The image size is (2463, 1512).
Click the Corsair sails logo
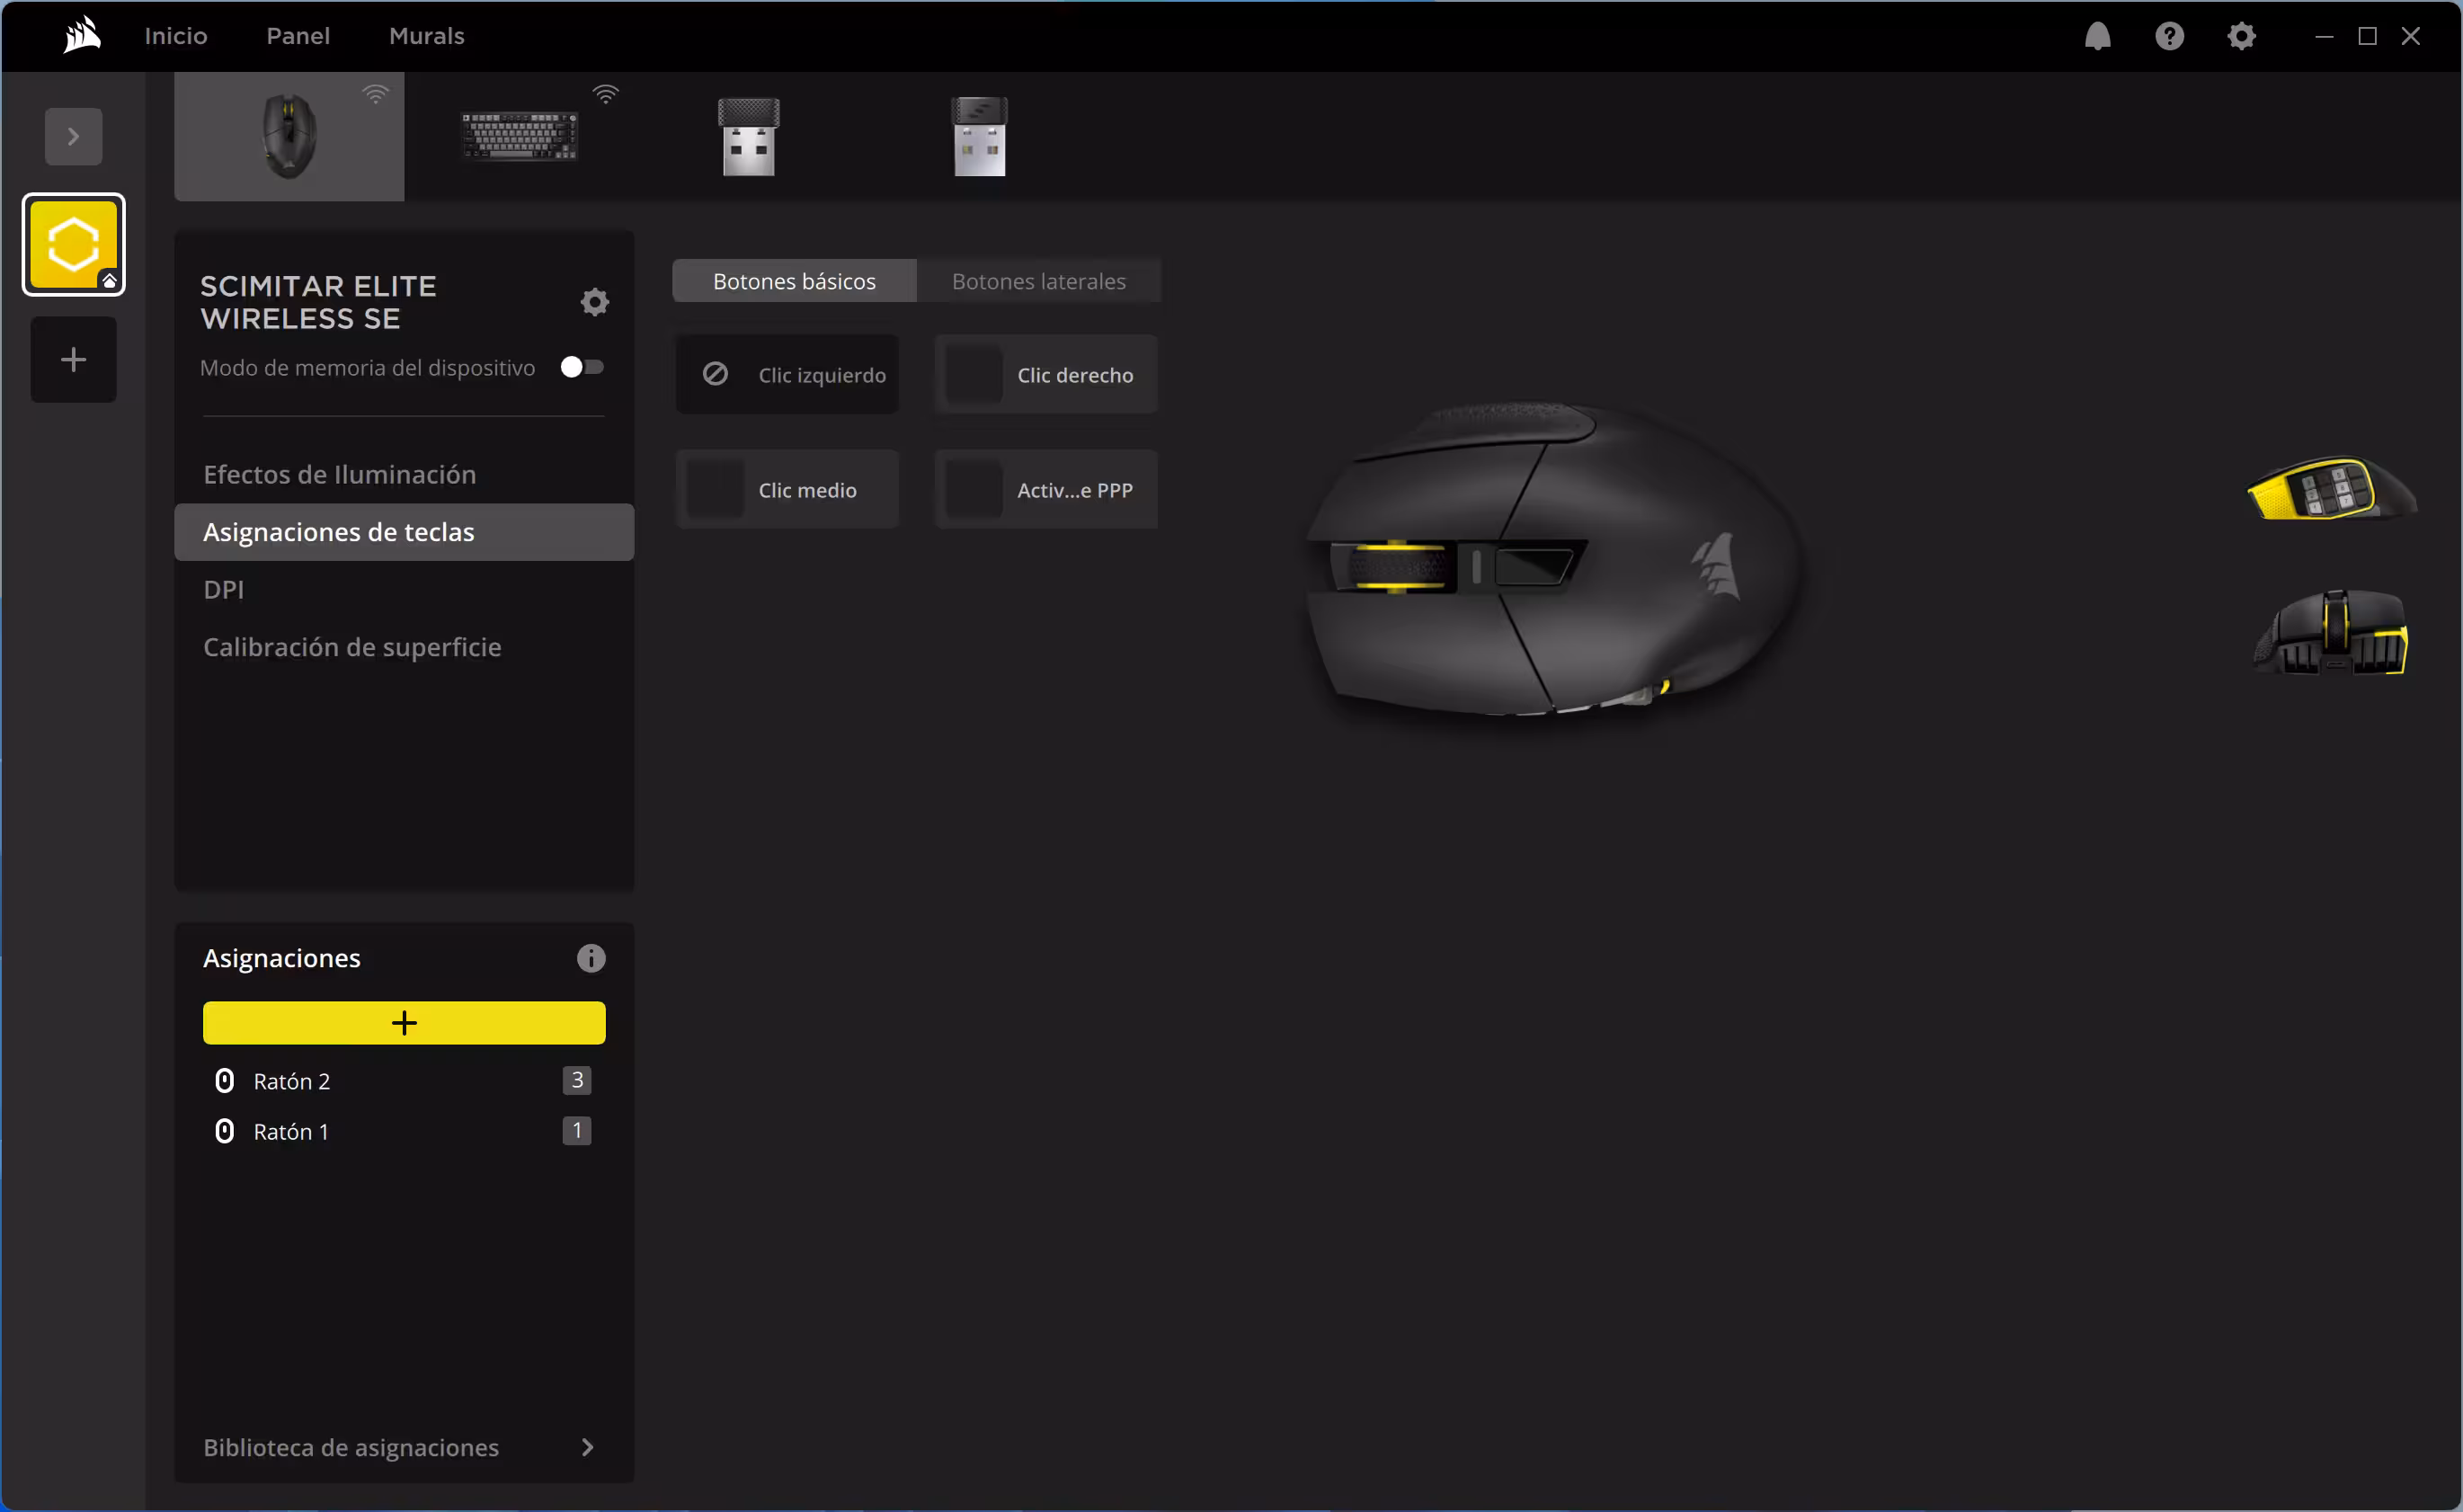point(82,35)
